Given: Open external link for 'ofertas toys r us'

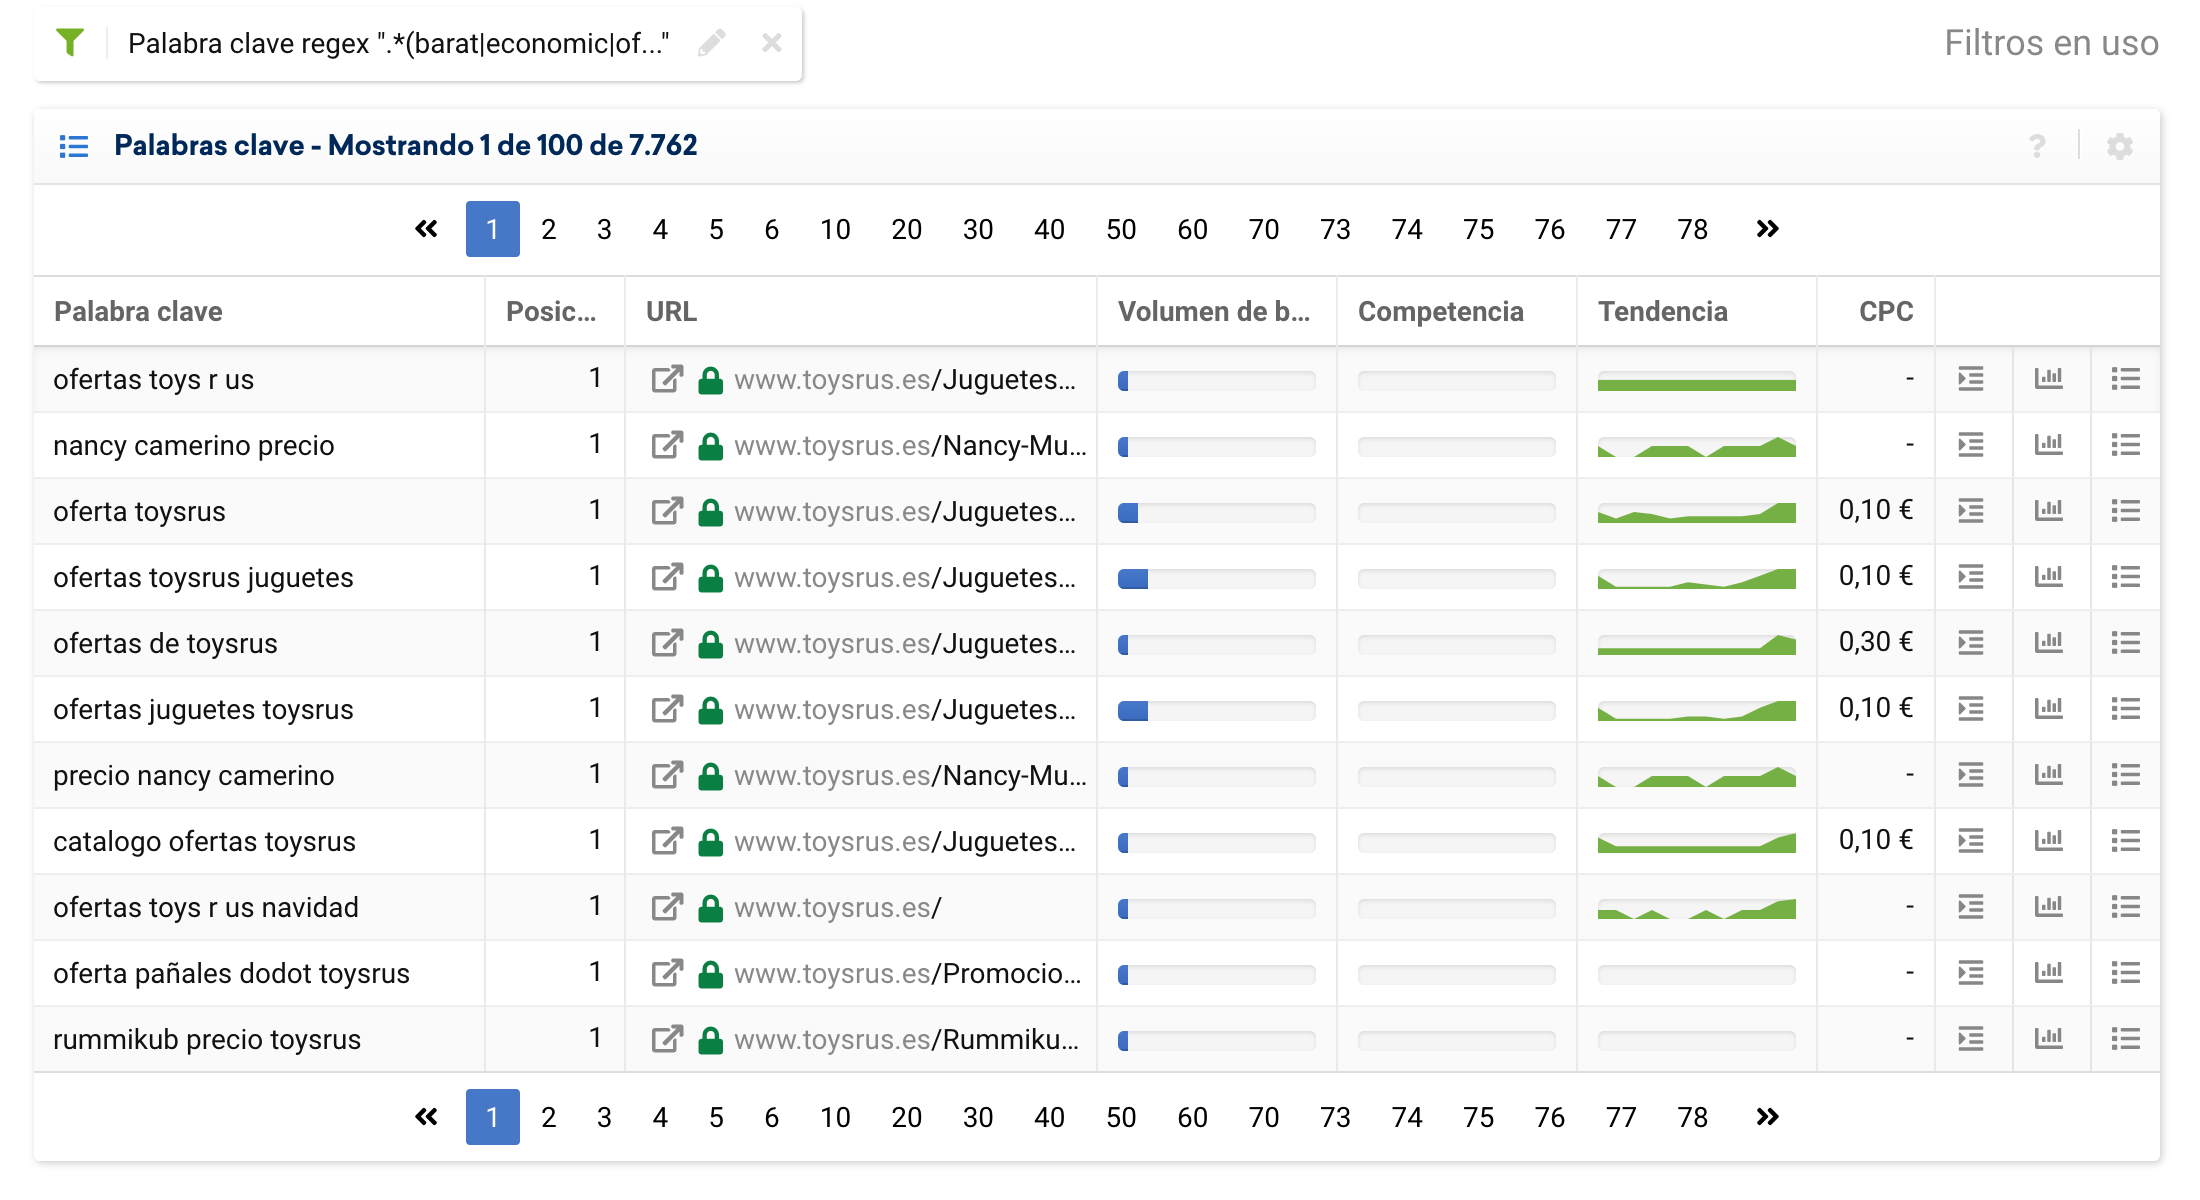Looking at the screenshot, I should [667, 380].
